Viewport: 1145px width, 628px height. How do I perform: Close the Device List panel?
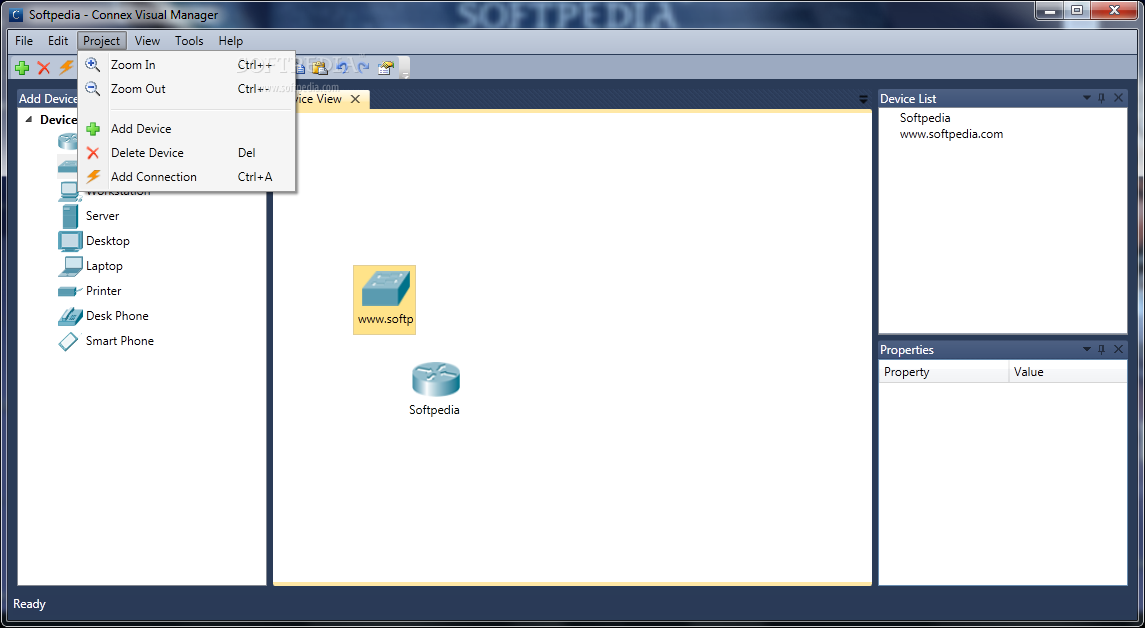[x=1118, y=98]
